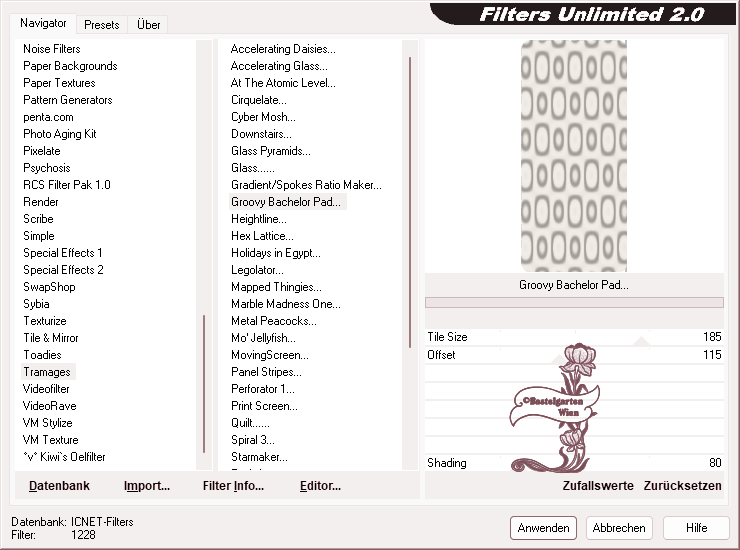Viewport: 740px width, 550px height.
Task: Click the filter preview thumbnail
Action: pyautogui.click(x=574, y=156)
